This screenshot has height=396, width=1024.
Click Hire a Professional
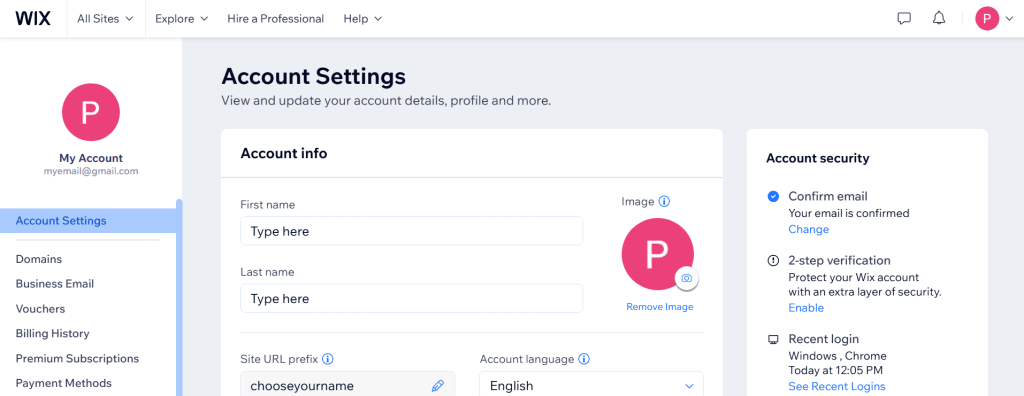click(x=276, y=18)
